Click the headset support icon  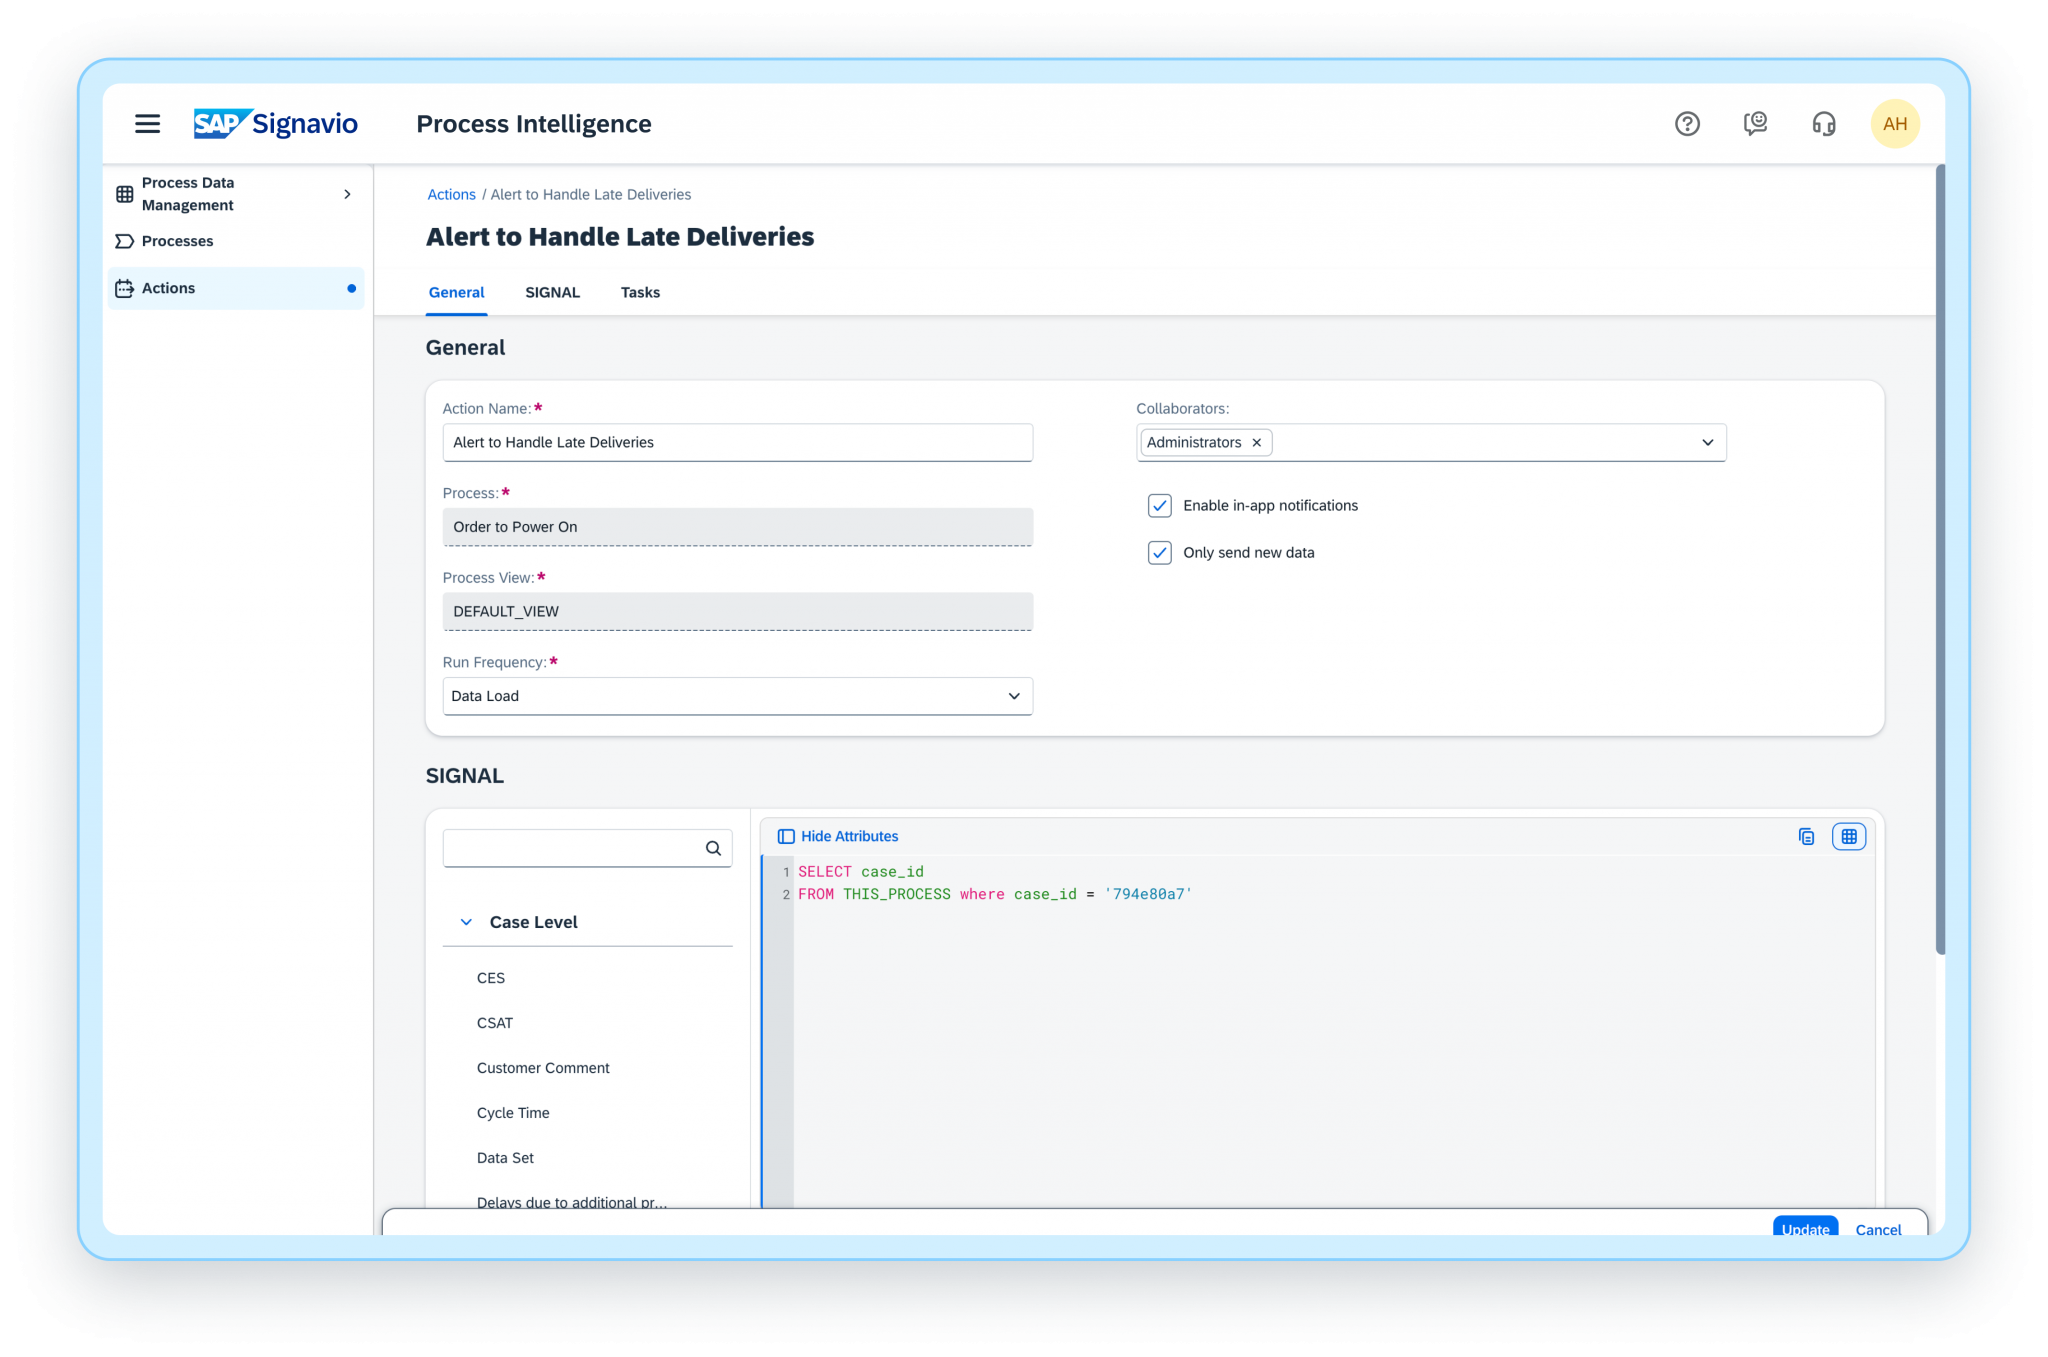tap(1823, 123)
